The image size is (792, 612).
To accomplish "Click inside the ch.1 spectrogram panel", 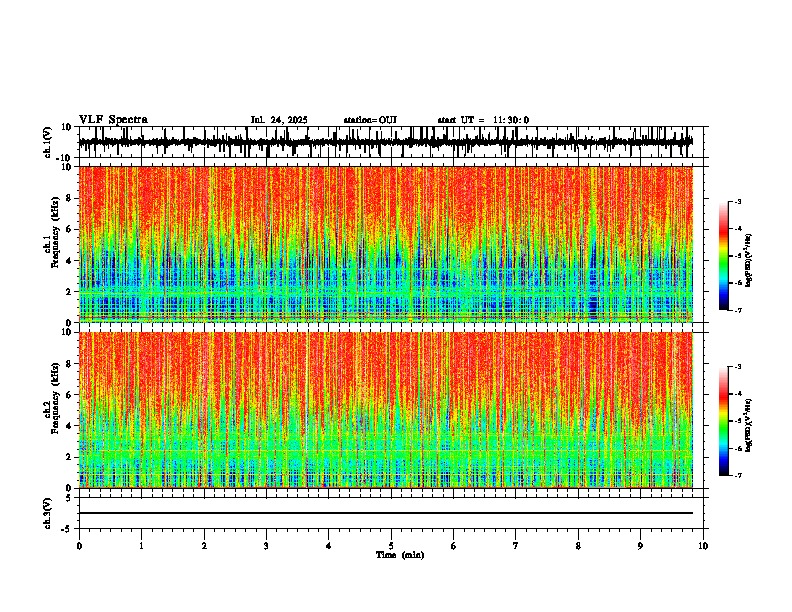I will coord(386,244).
